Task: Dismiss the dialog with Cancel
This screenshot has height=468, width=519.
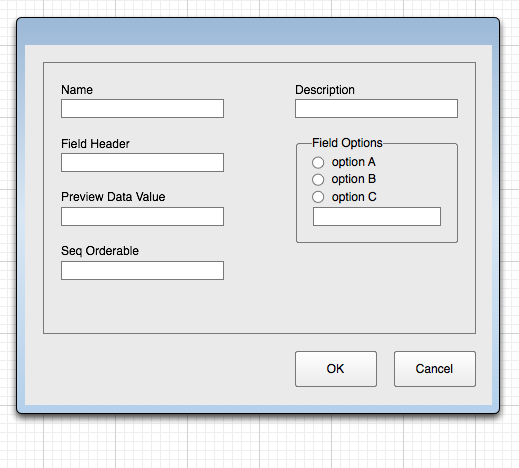Action: click(435, 369)
